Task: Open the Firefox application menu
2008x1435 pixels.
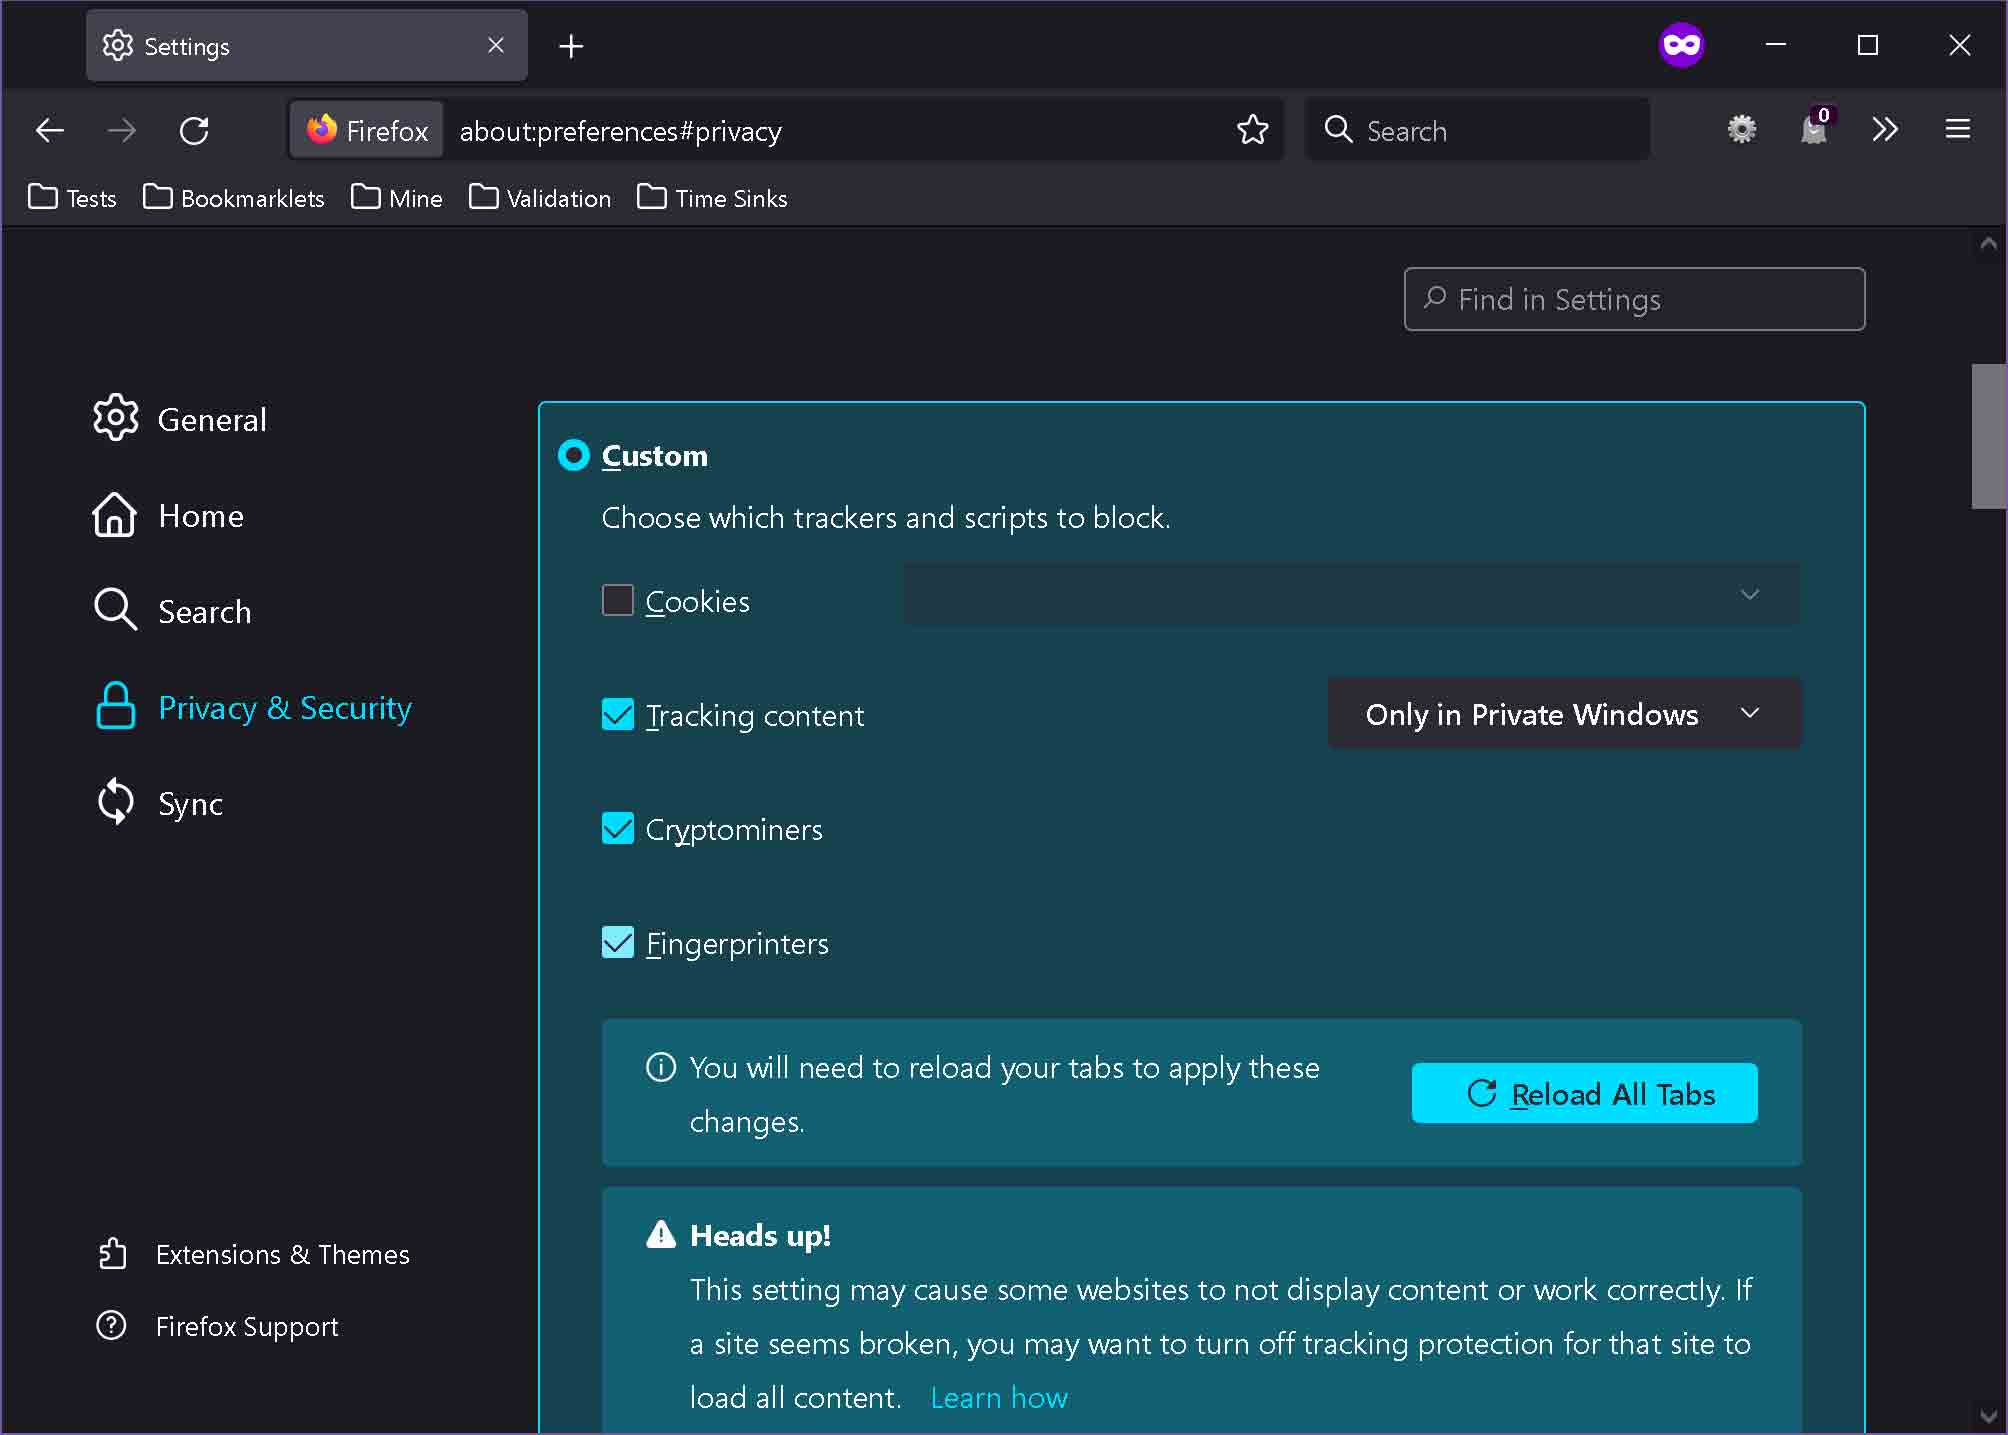Action: (x=1958, y=129)
